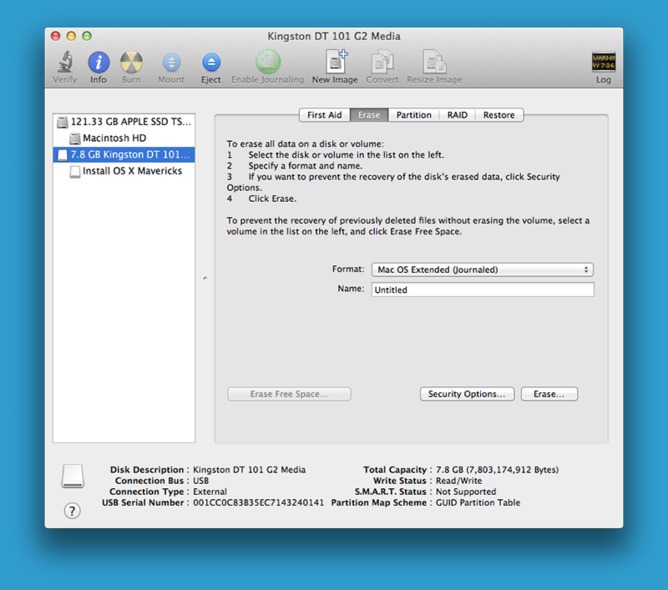Zoom window with the green button

click(87, 36)
